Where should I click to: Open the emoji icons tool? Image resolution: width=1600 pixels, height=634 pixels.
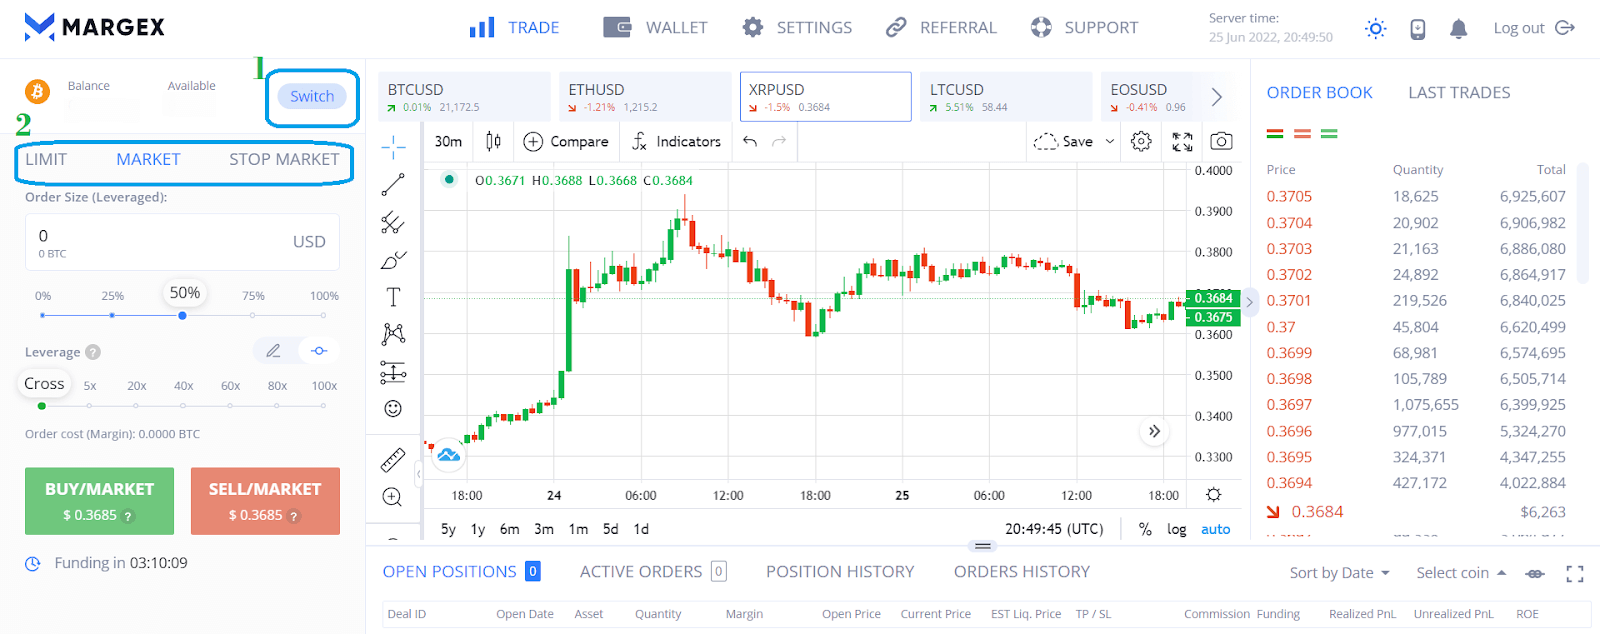[393, 408]
